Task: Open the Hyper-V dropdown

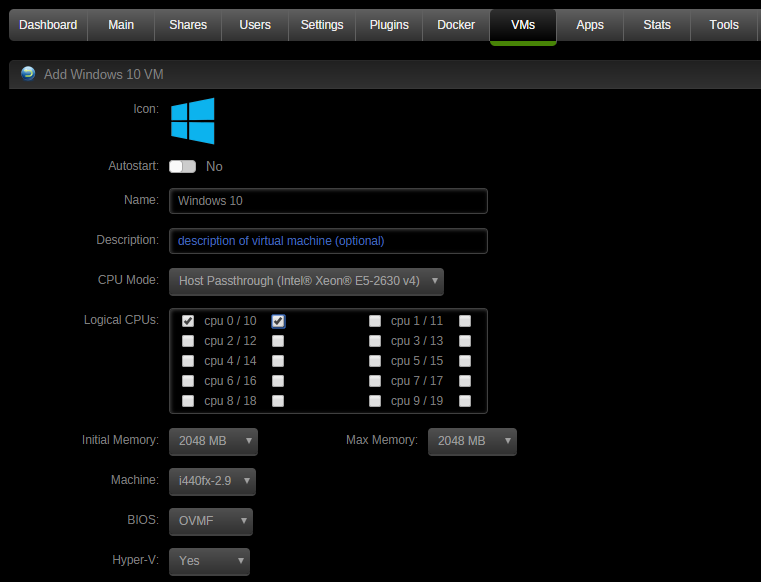Action: click(x=209, y=561)
